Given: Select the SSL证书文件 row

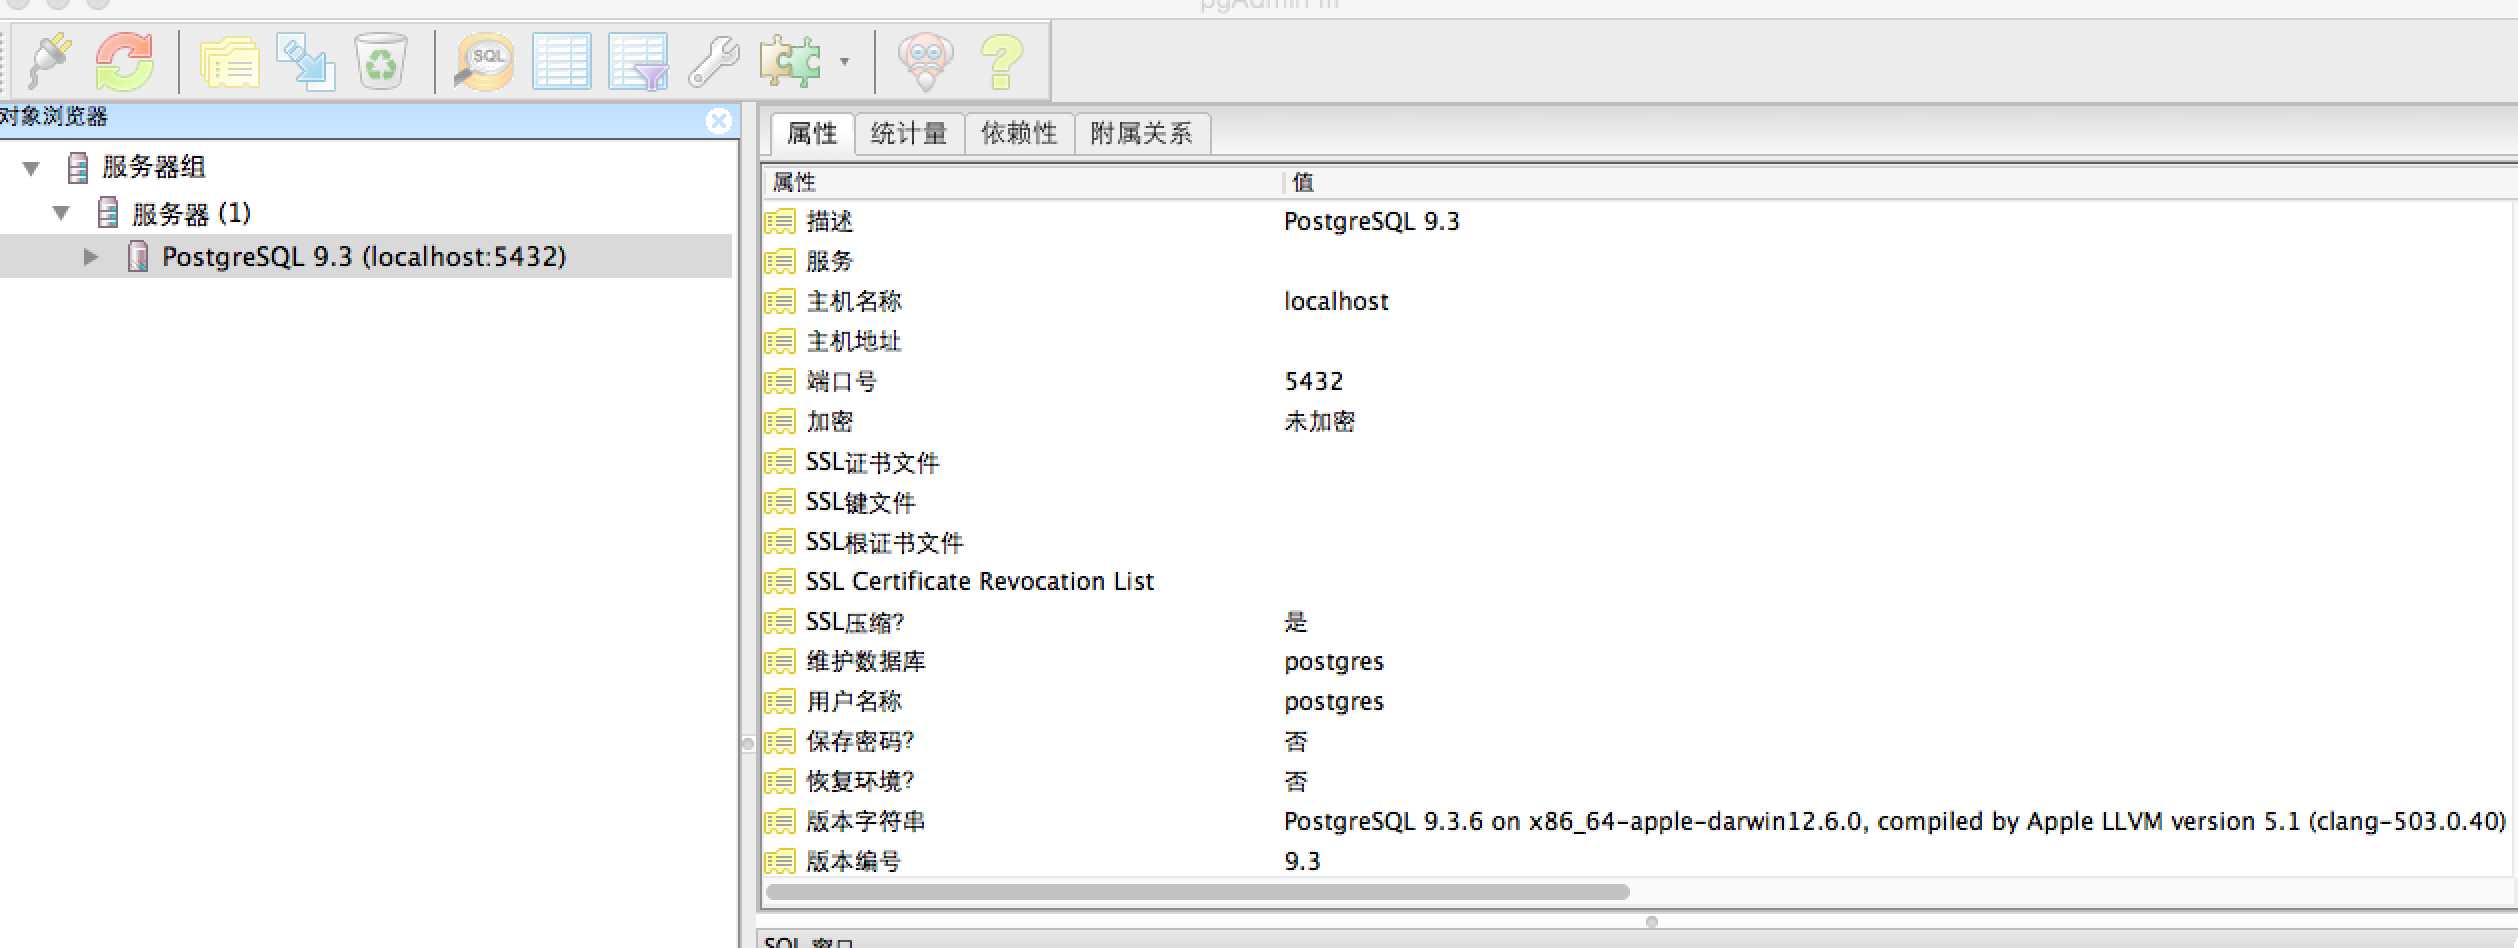Looking at the screenshot, I should tap(1639, 462).
